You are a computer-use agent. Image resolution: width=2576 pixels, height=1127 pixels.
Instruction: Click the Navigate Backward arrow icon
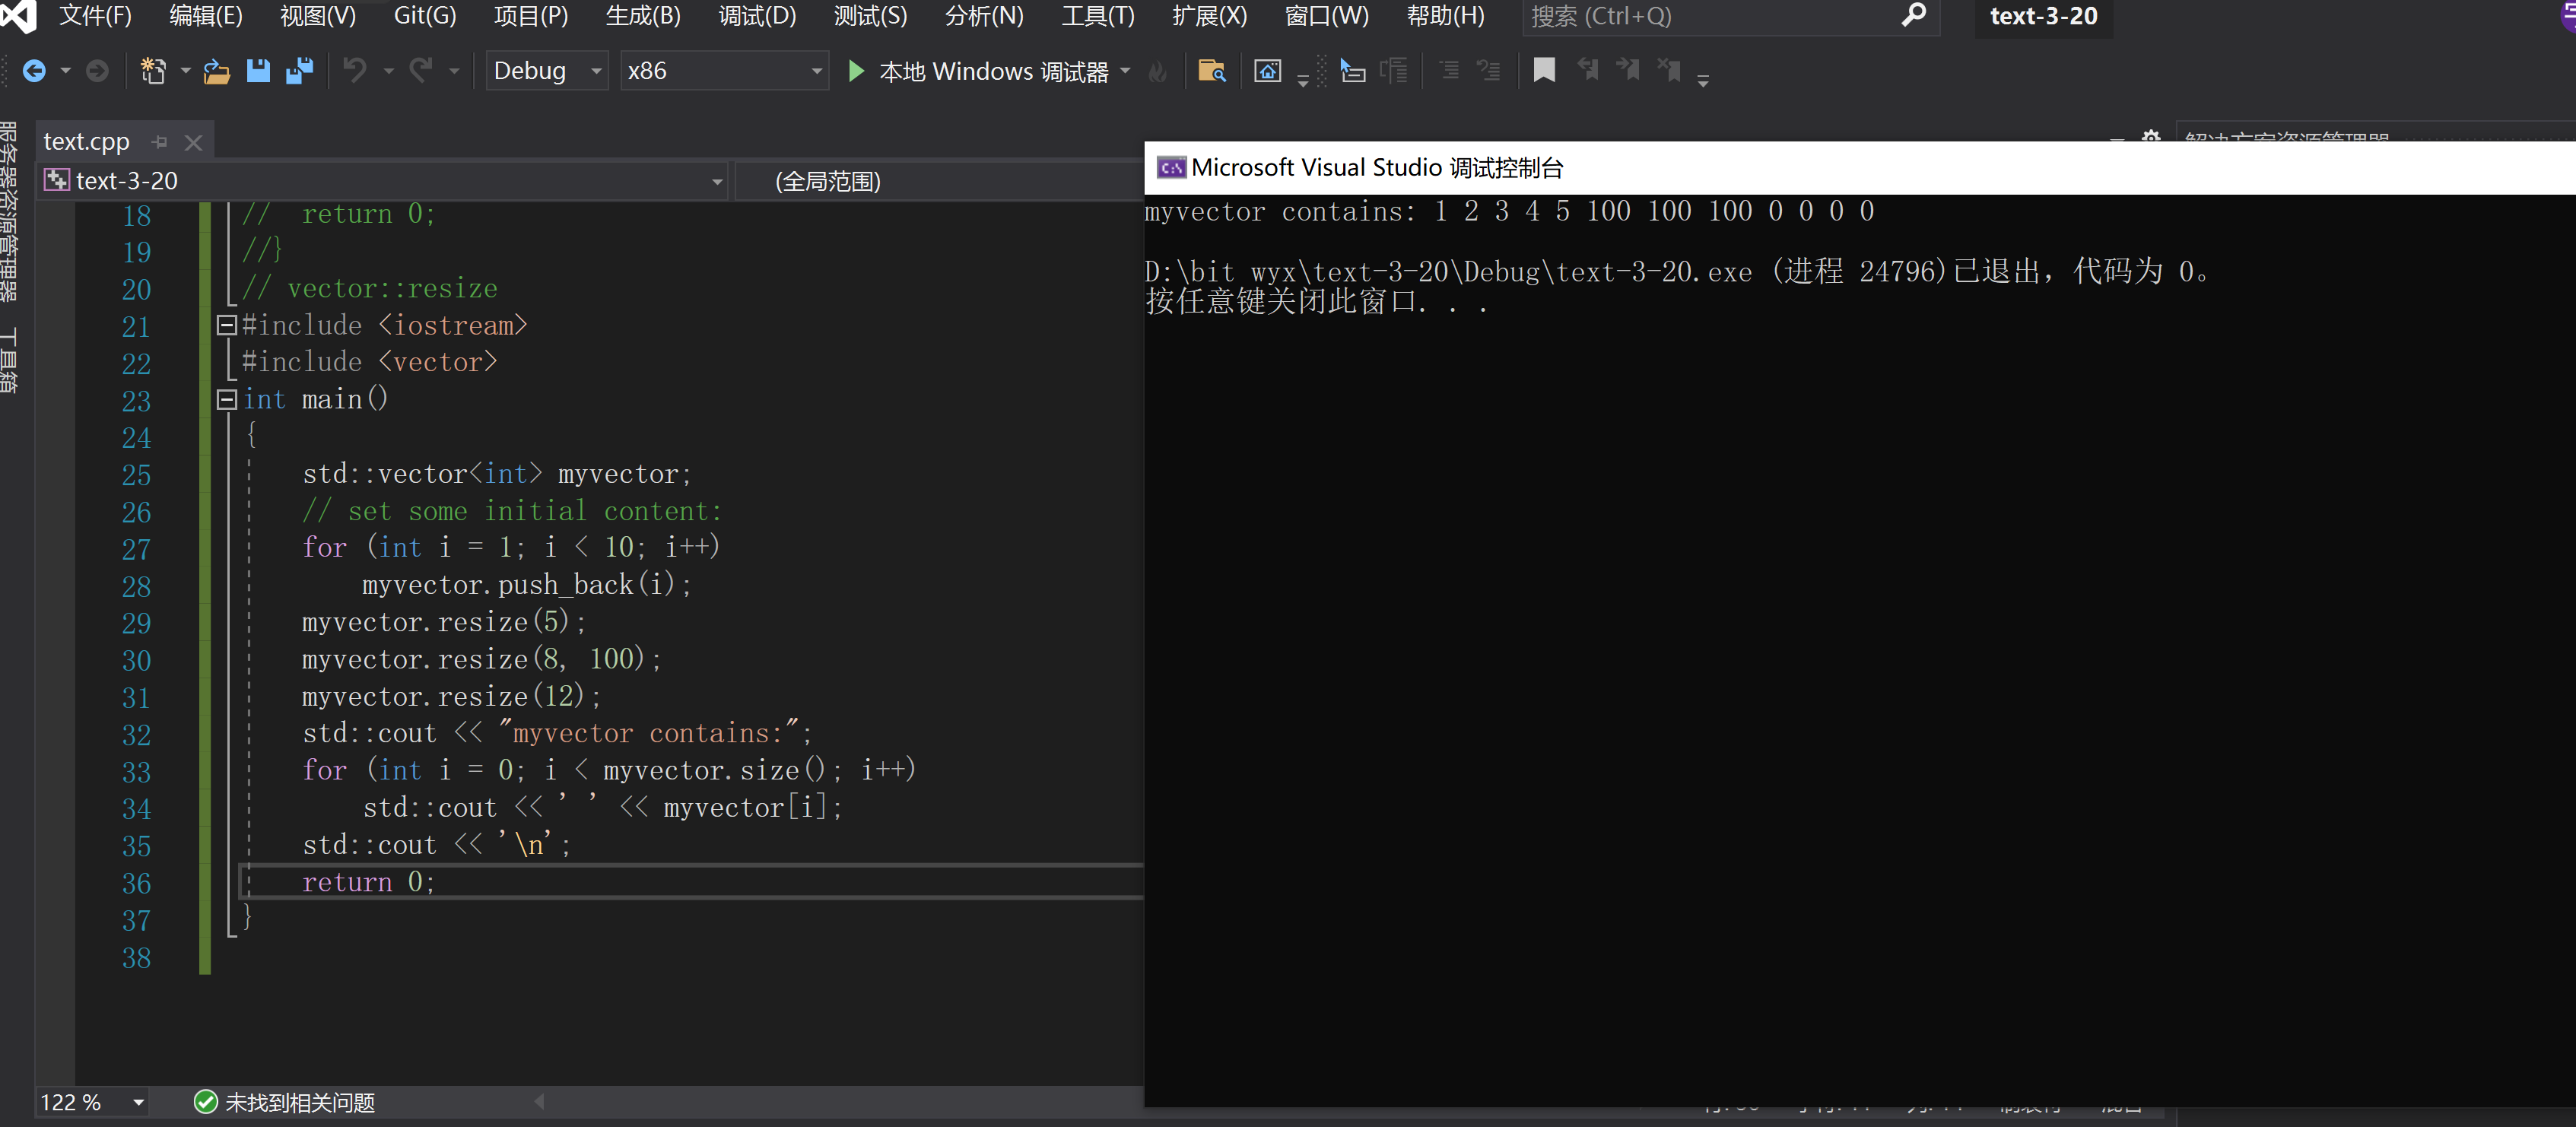point(34,71)
